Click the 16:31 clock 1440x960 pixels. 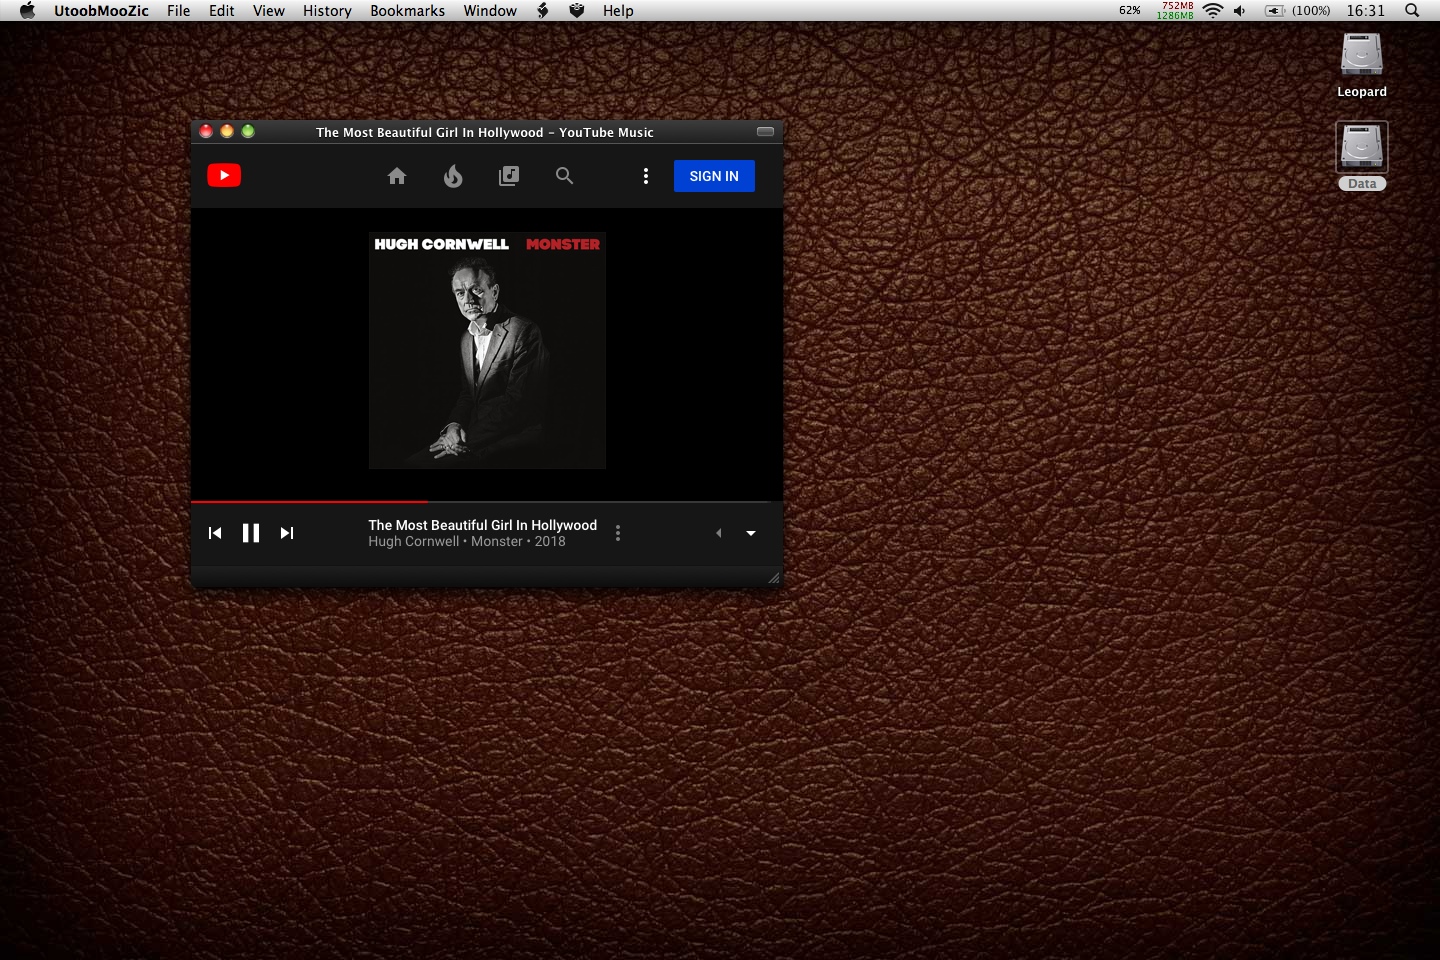tap(1365, 10)
